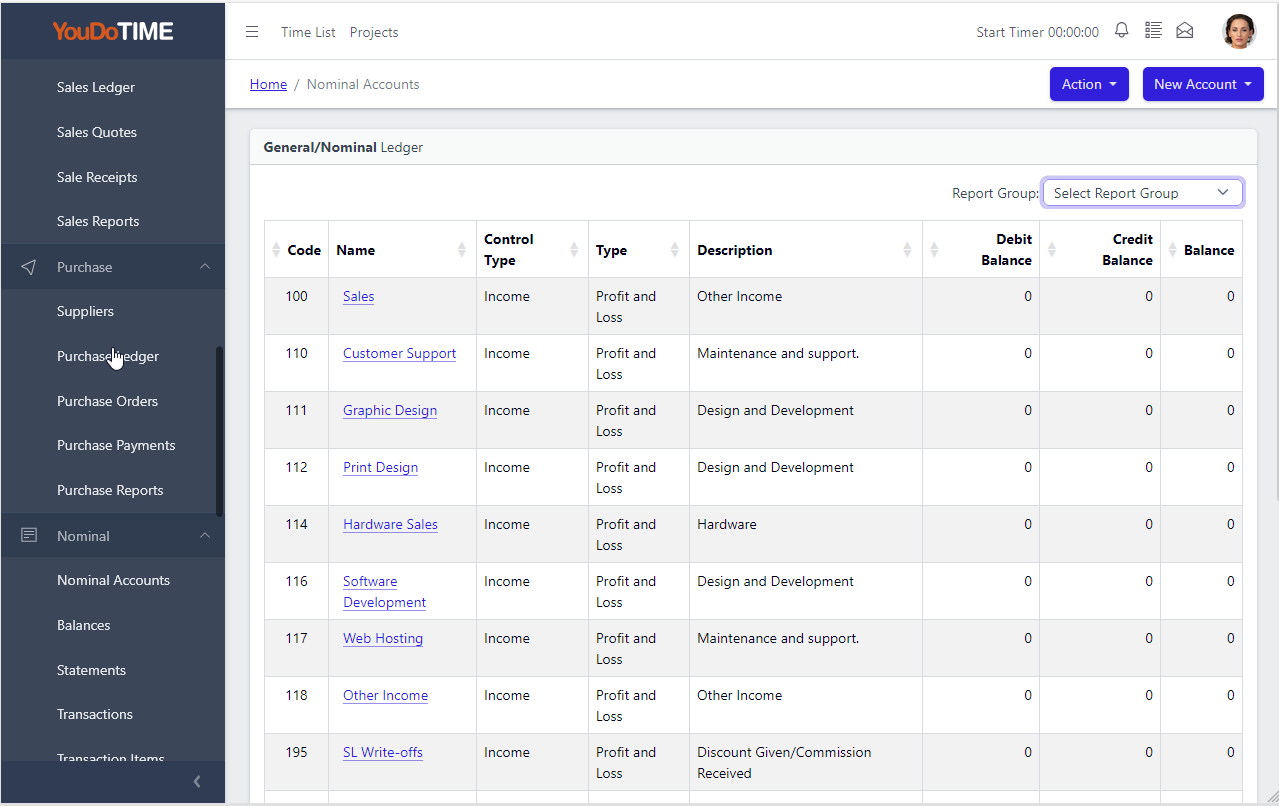Open the Web Hosting account link
The height and width of the screenshot is (806, 1279).
click(x=383, y=638)
